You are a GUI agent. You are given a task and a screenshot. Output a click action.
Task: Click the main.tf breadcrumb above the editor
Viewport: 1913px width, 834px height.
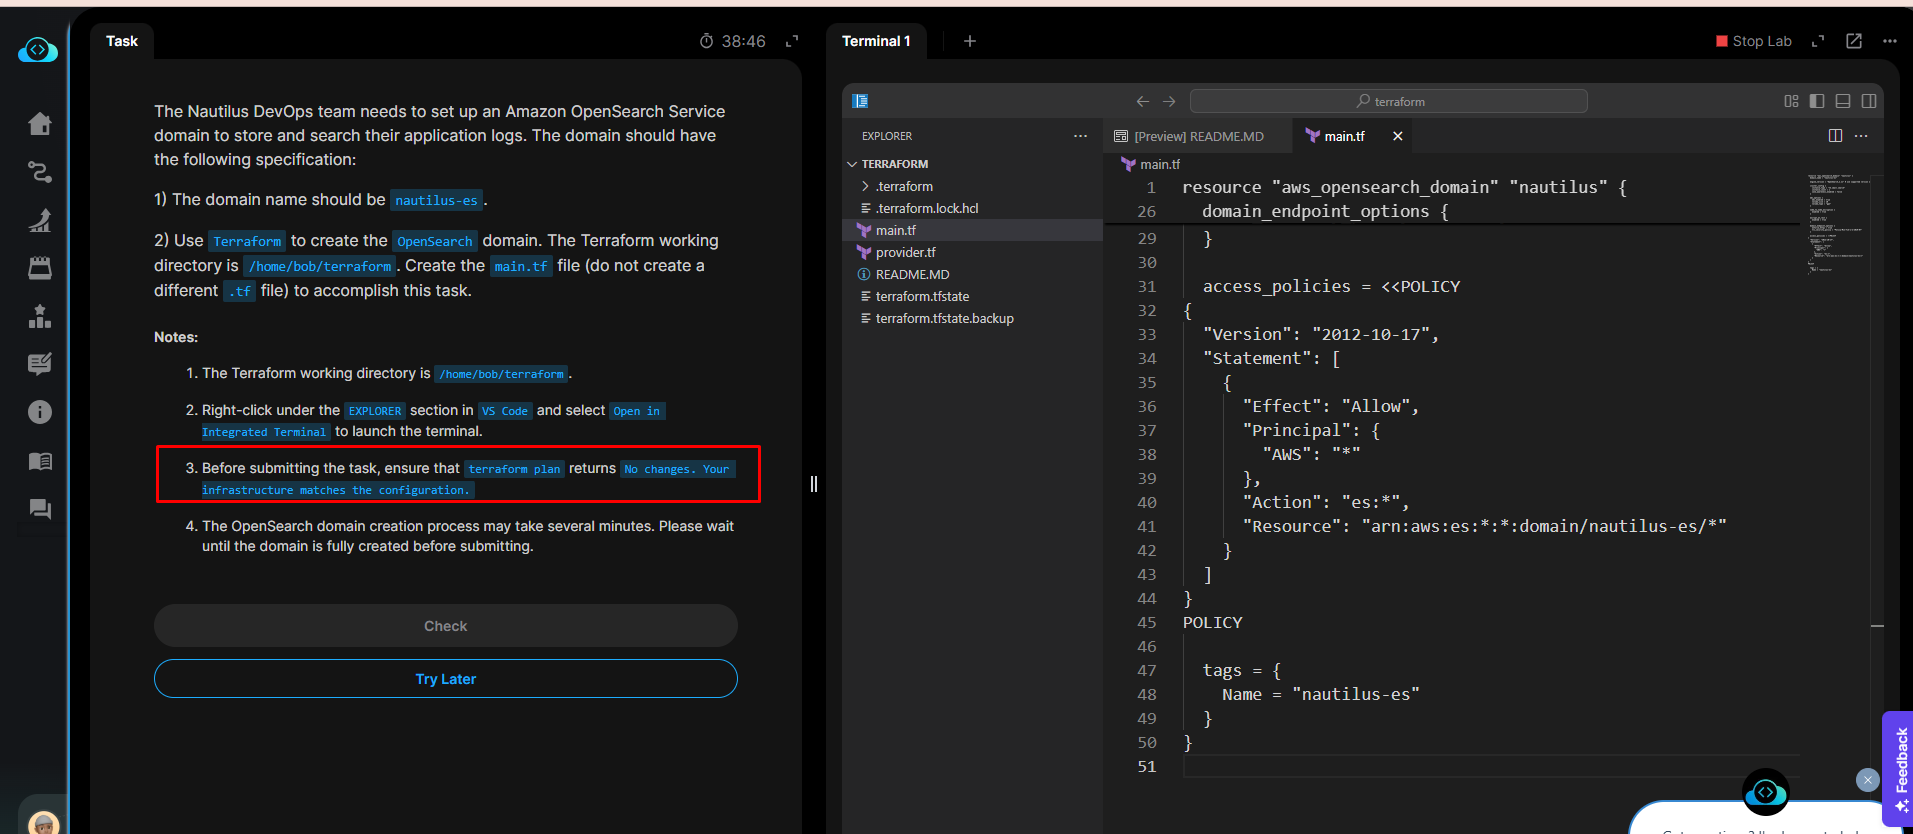pyautogui.click(x=1151, y=164)
